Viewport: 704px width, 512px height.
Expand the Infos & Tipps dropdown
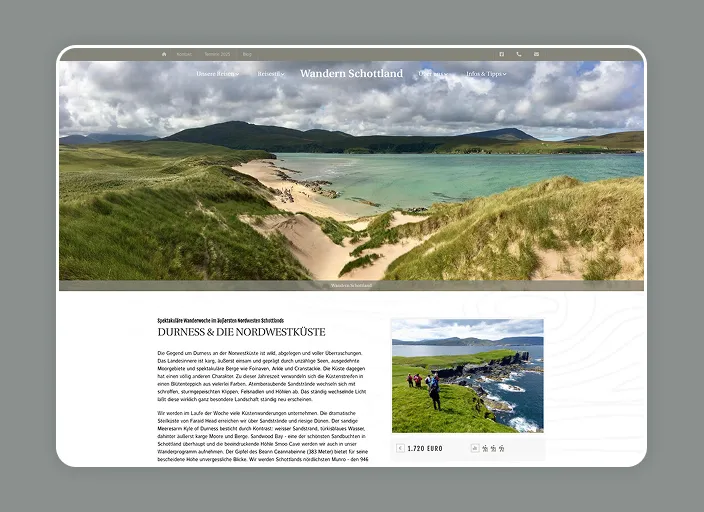(486, 74)
